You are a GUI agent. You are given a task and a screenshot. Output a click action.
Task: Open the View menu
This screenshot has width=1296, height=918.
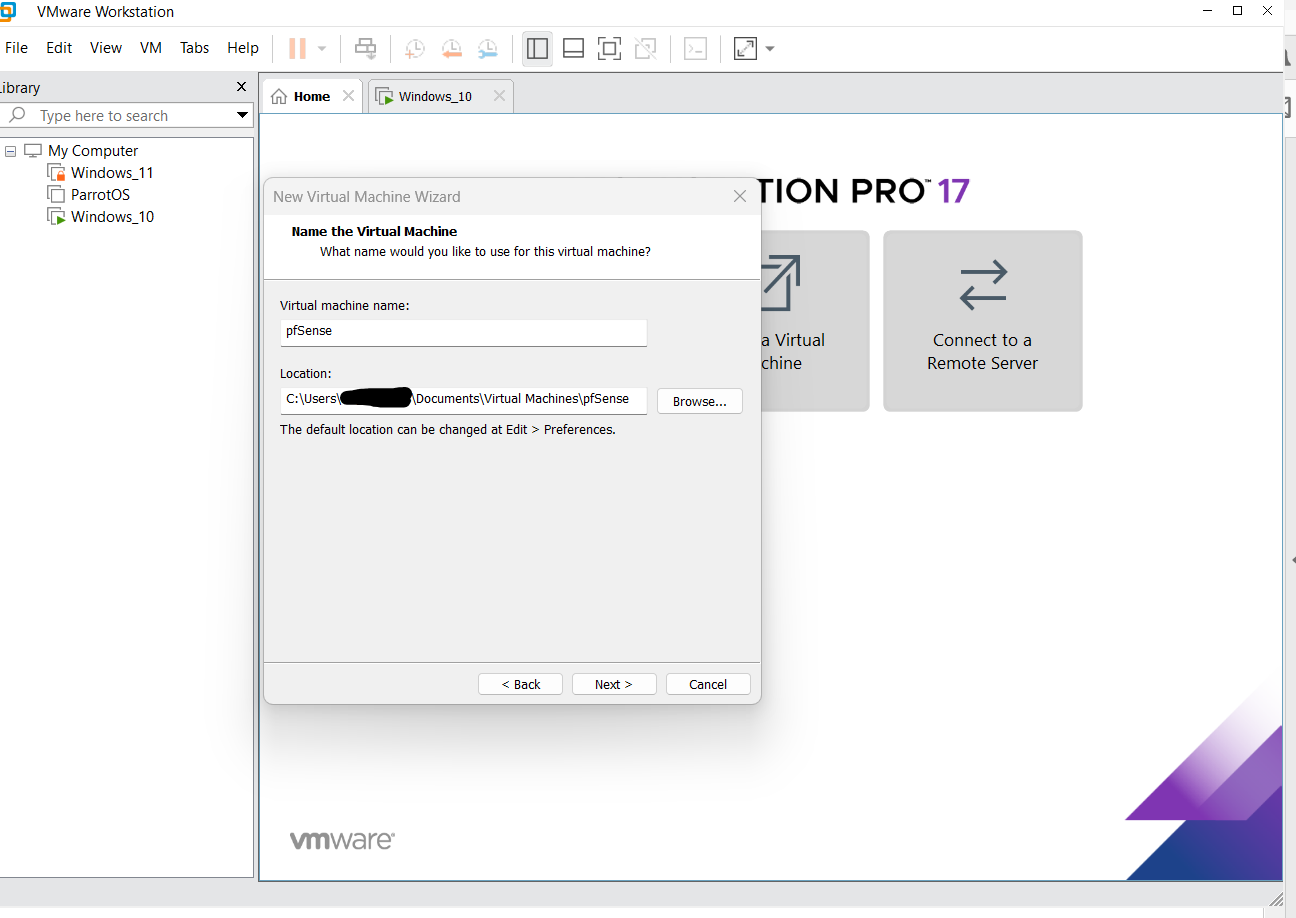click(106, 48)
